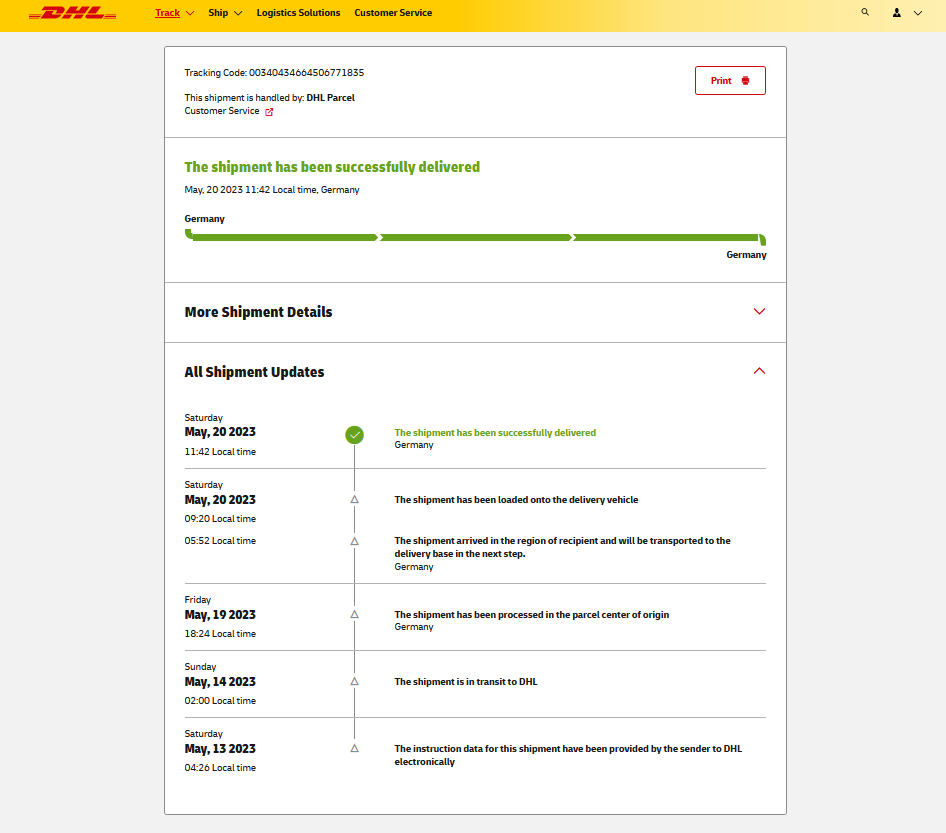Go to Logistics Solutions menu
The height and width of the screenshot is (833, 946).
(x=298, y=13)
